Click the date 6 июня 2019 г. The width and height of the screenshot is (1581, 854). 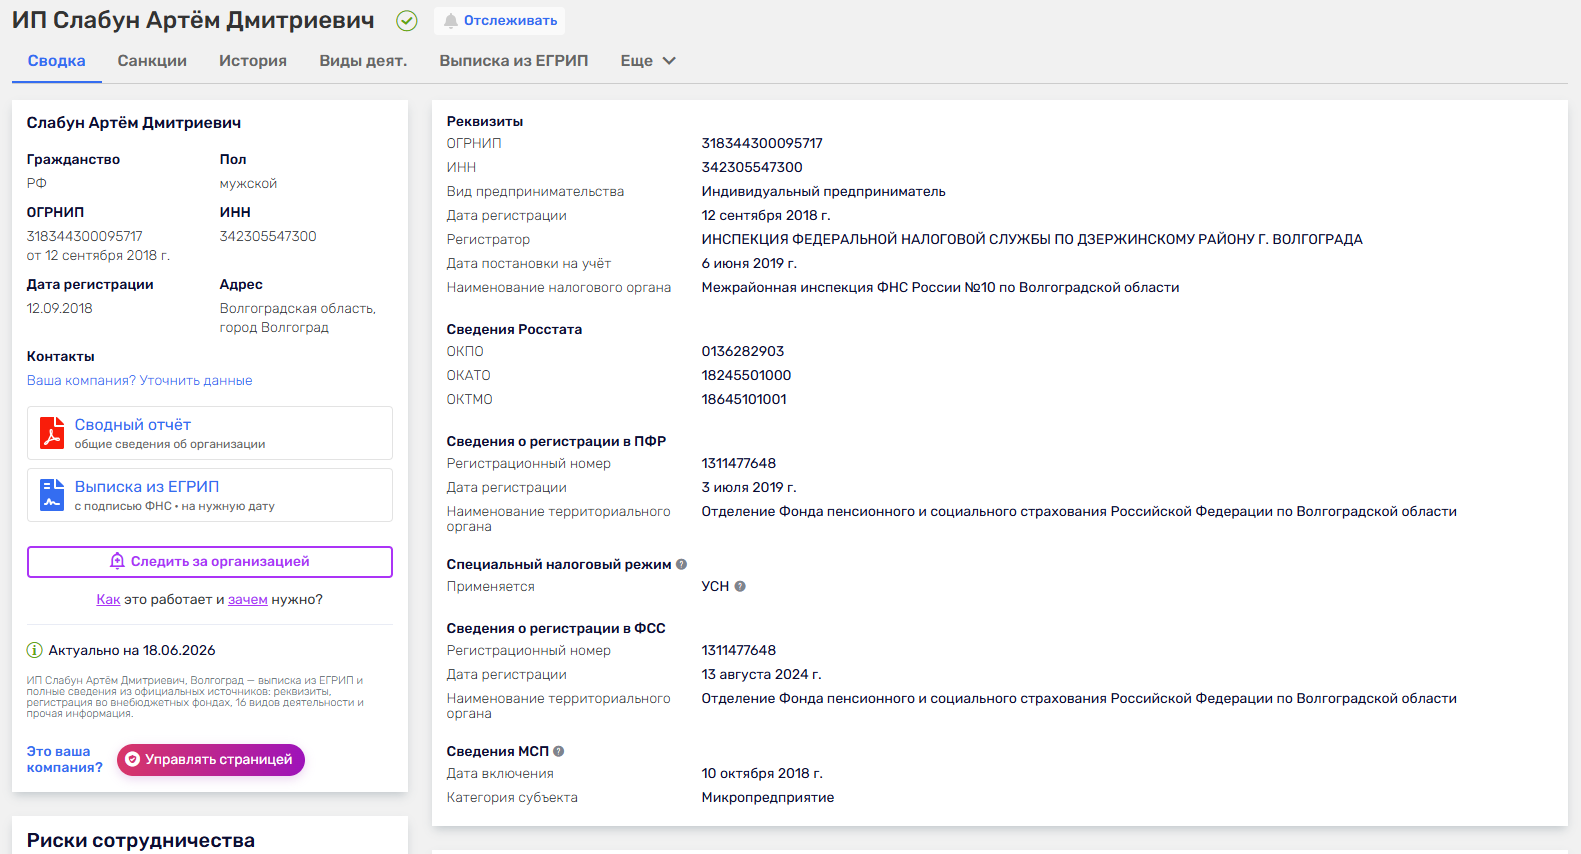click(x=749, y=263)
